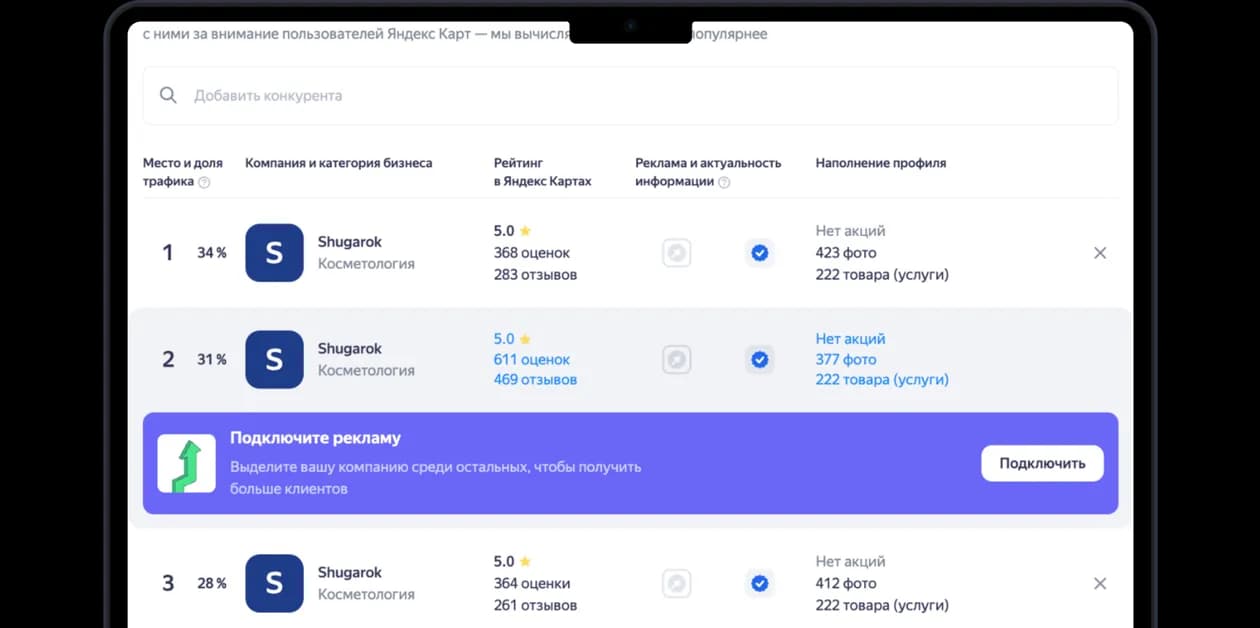Viewport: 1260px width, 628px height.
Task: Click '423 фото' text
Action: 846,253
